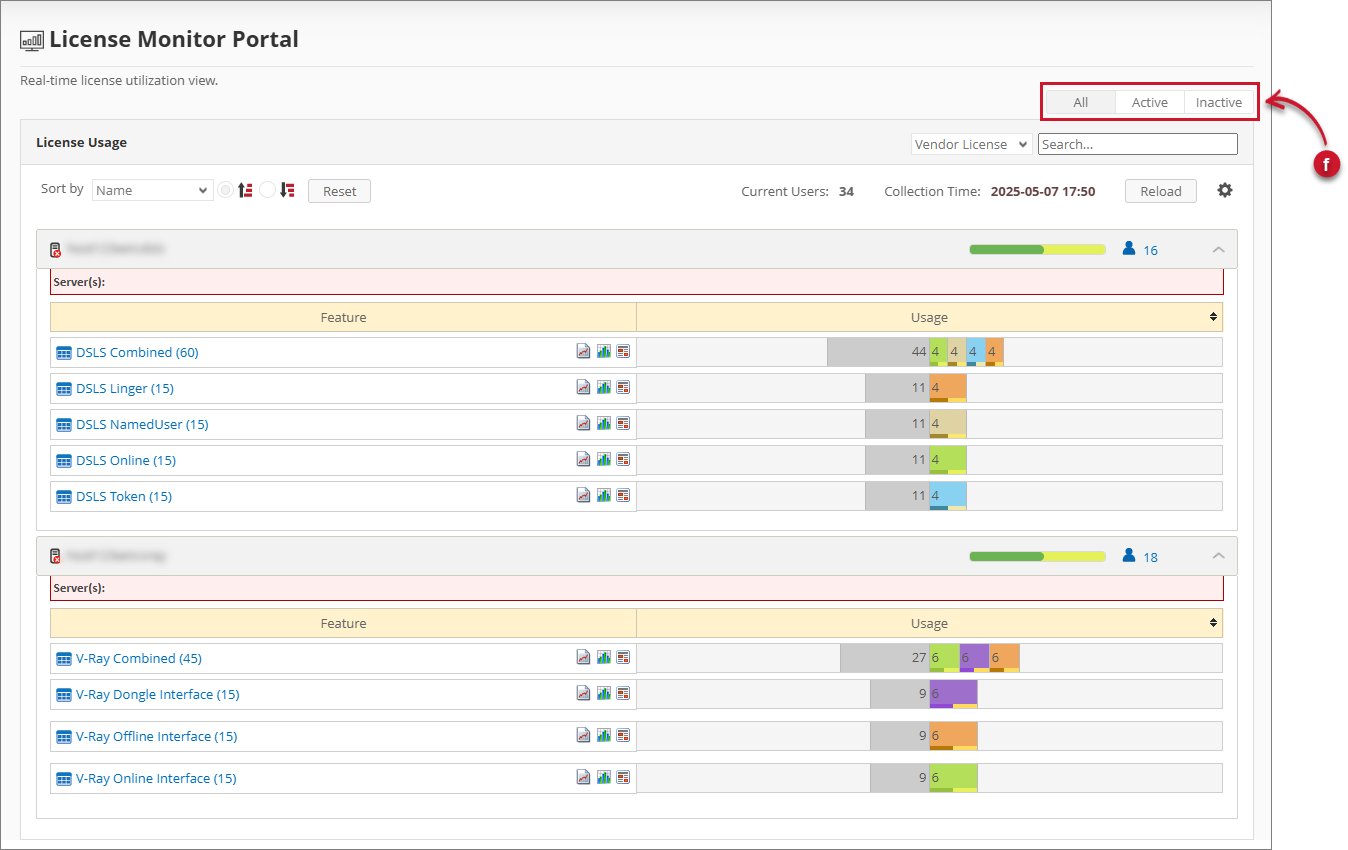Image resolution: width=1348 pixels, height=850 pixels.
Task: Open the DSLS Linger (15) feature link
Action: point(125,388)
